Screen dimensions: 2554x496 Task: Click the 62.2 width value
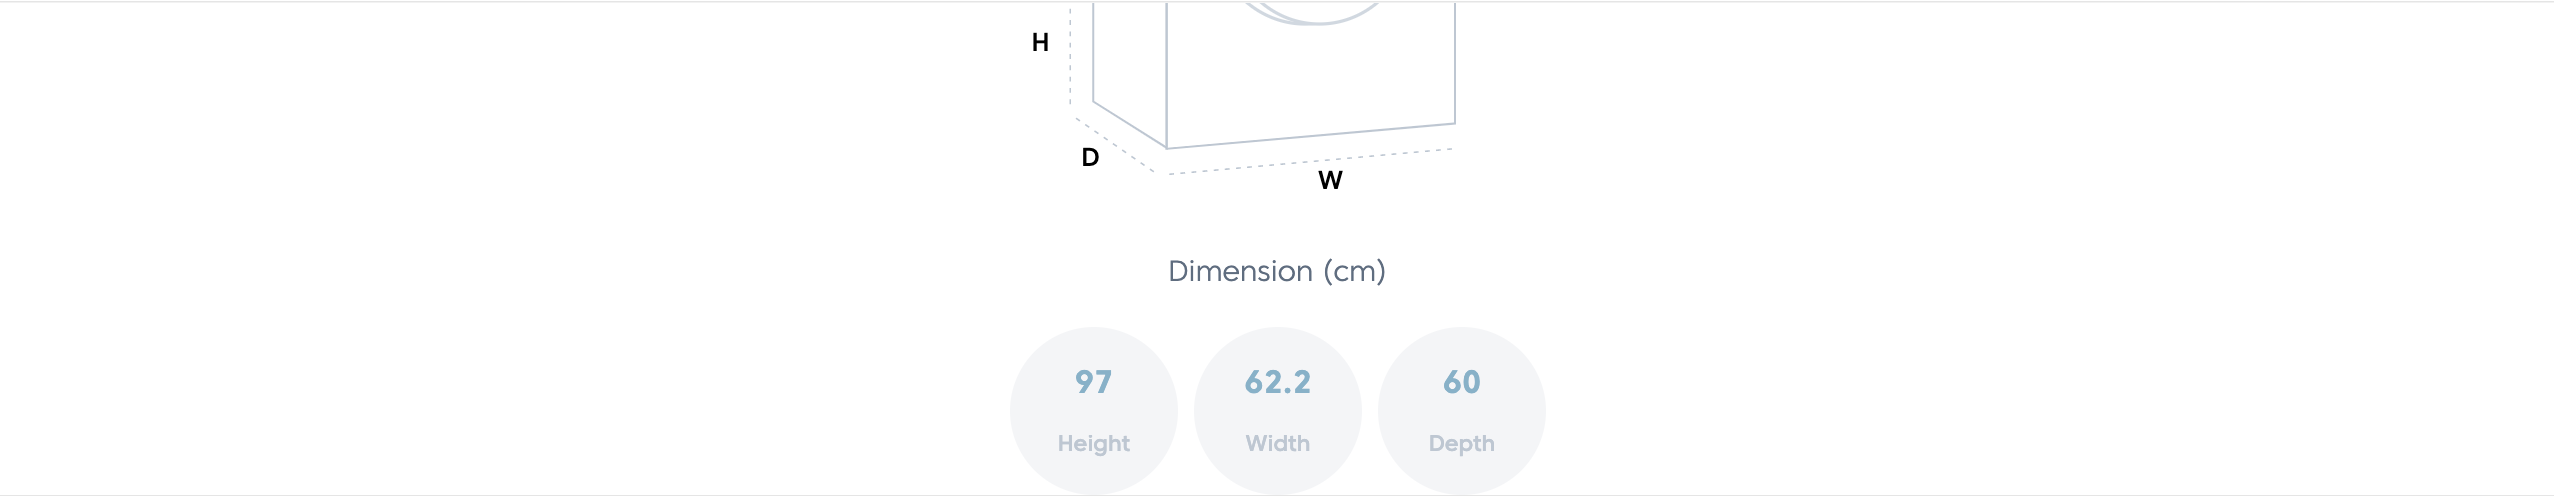pyautogui.click(x=1277, y=382)
